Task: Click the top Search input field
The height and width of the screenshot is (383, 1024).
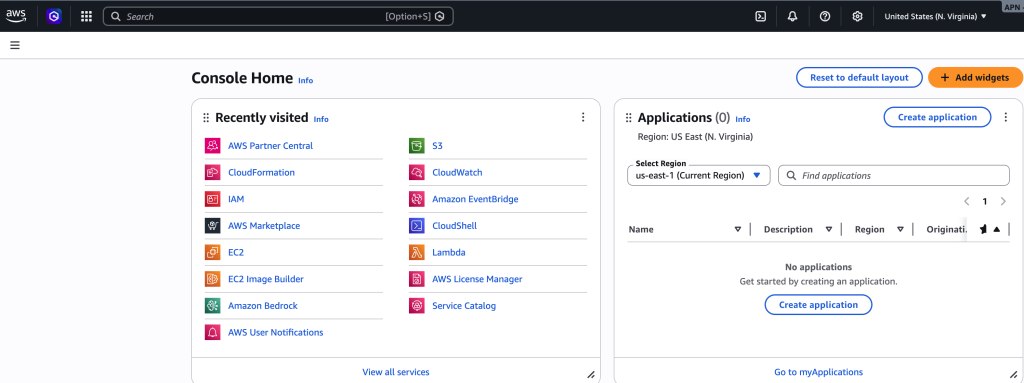Action: coord(278,16)
